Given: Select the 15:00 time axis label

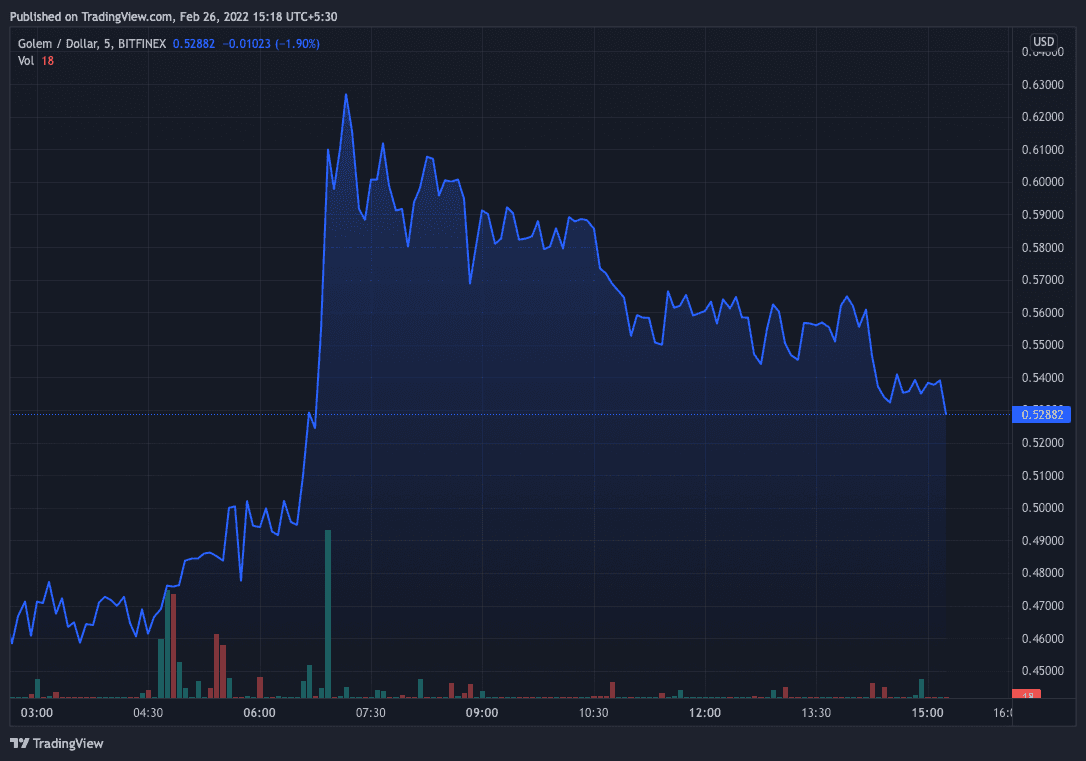Looking at the screenshot, I should (928, 713).
